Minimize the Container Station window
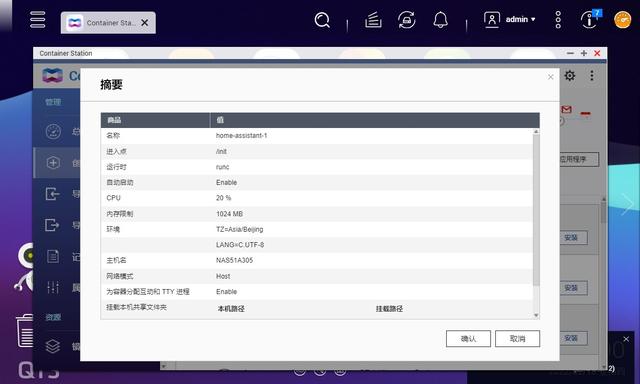This screenshot has width=640, height=384. coord(570,53)
